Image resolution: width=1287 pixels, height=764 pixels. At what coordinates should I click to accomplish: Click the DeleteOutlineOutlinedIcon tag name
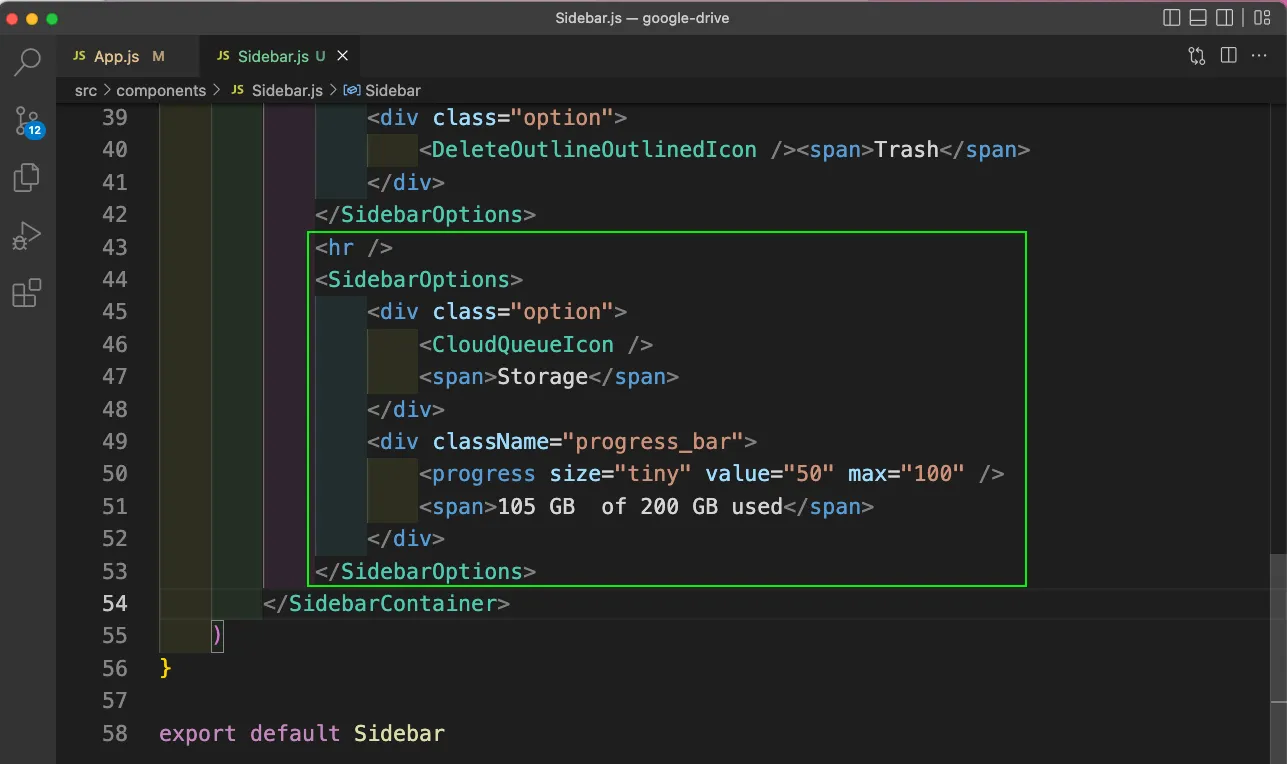(x=594, y=149)
